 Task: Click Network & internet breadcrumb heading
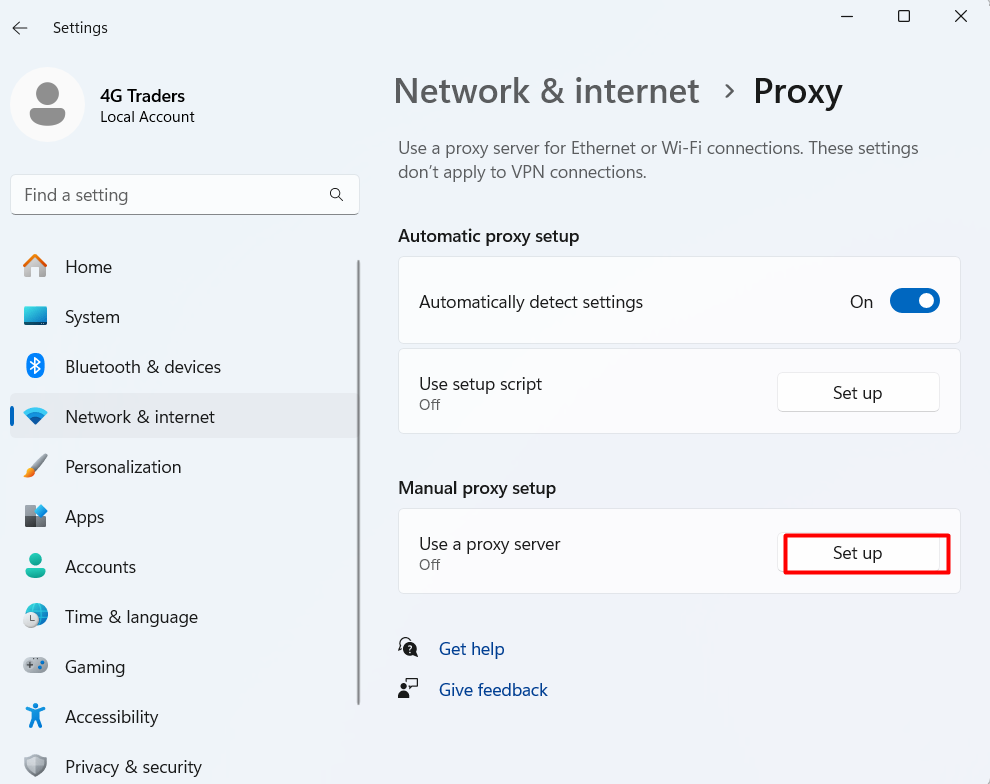coord(546,91)
